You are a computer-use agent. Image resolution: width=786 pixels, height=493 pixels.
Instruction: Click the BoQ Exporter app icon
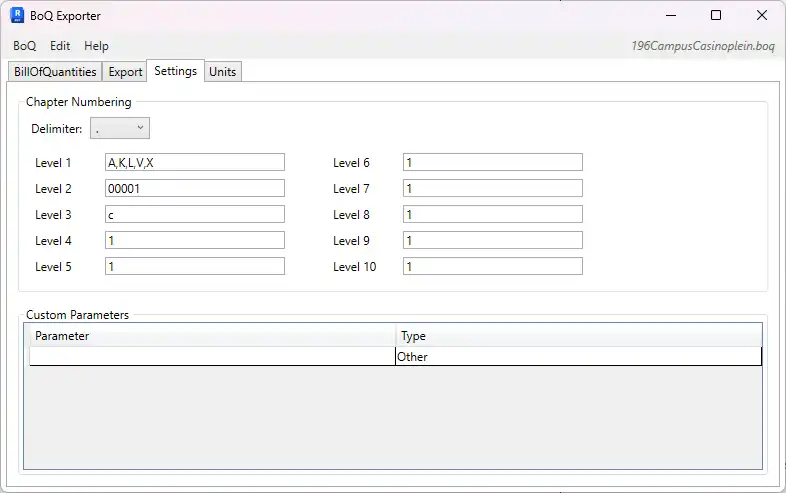pyautogui.click(x=17, y=16)
